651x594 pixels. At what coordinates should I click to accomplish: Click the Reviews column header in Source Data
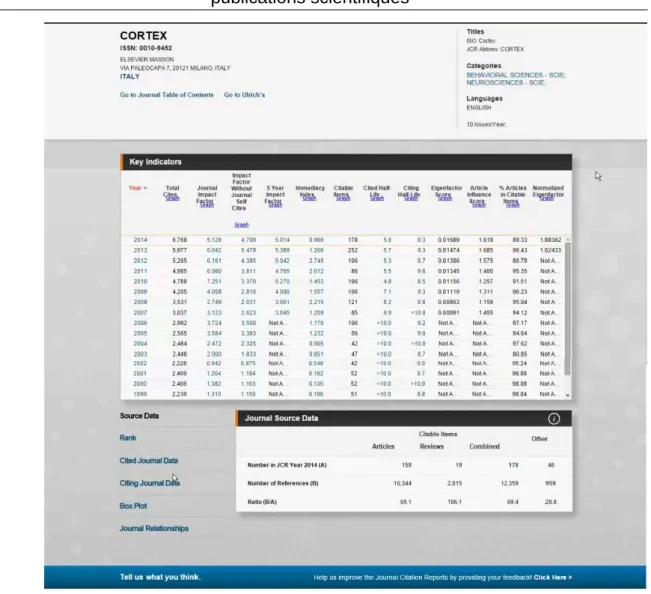point(431,447)
